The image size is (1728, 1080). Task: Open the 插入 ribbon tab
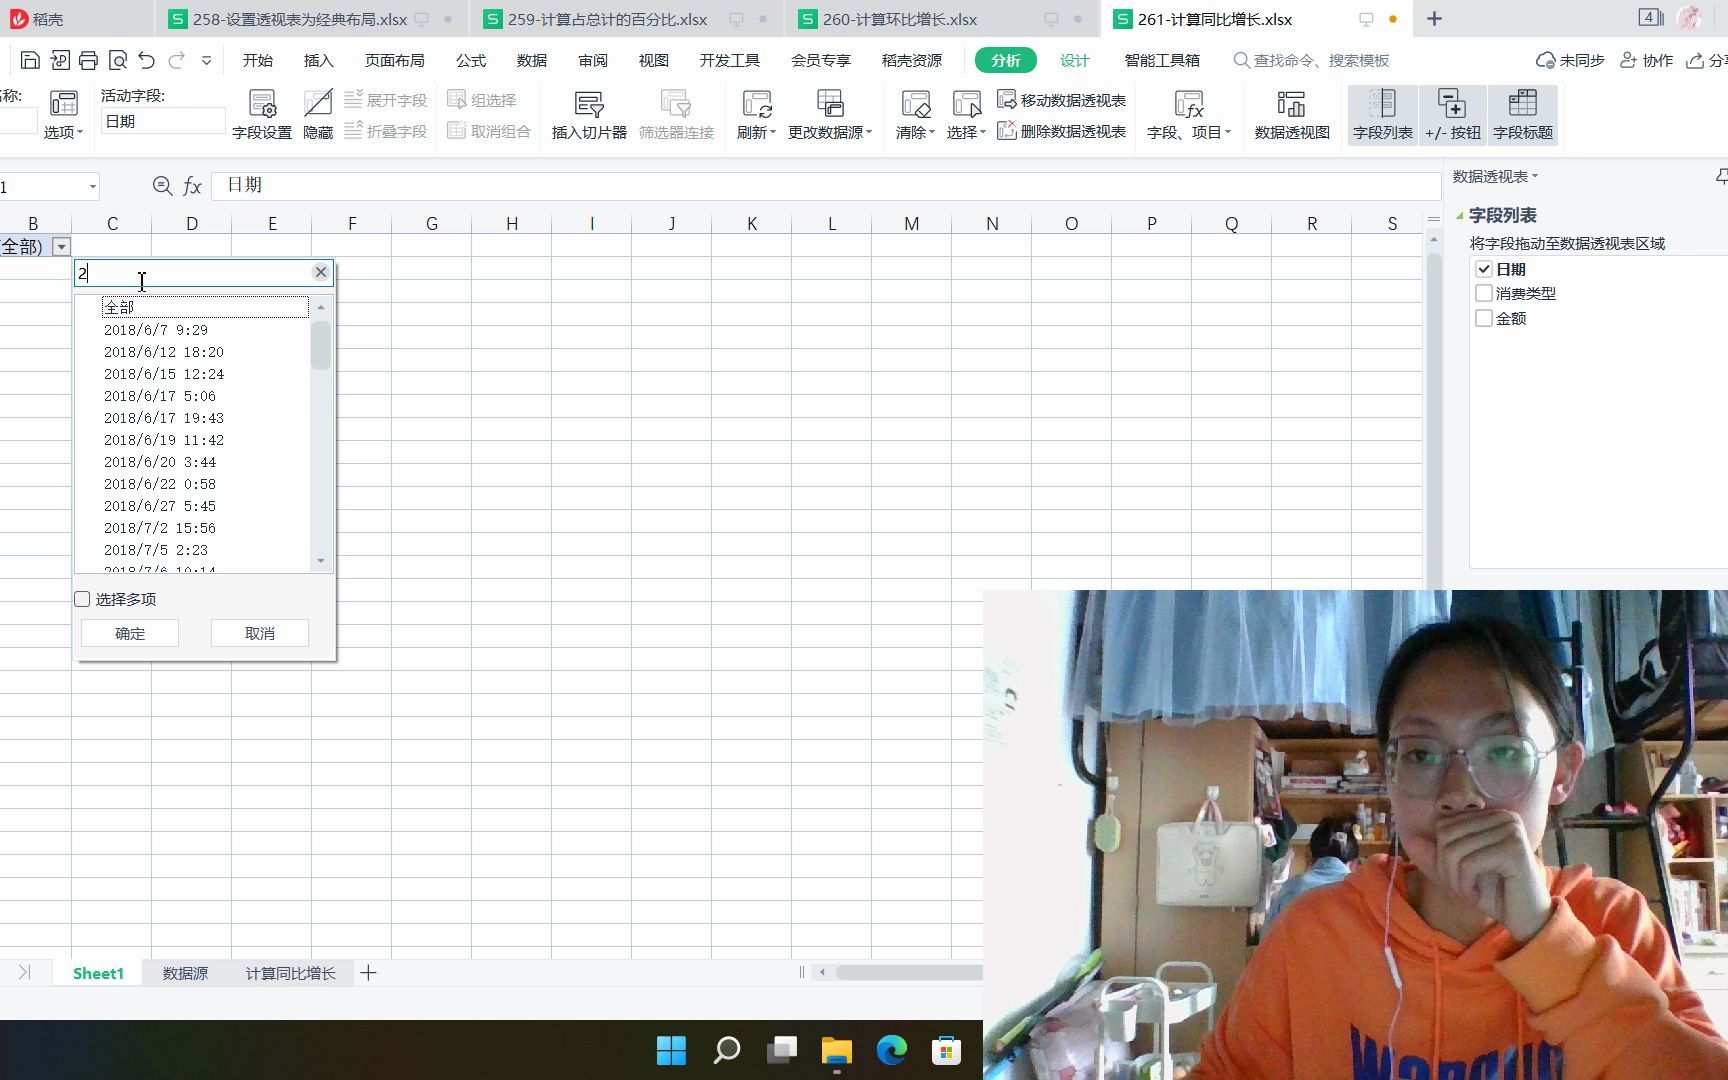point(319,60)
